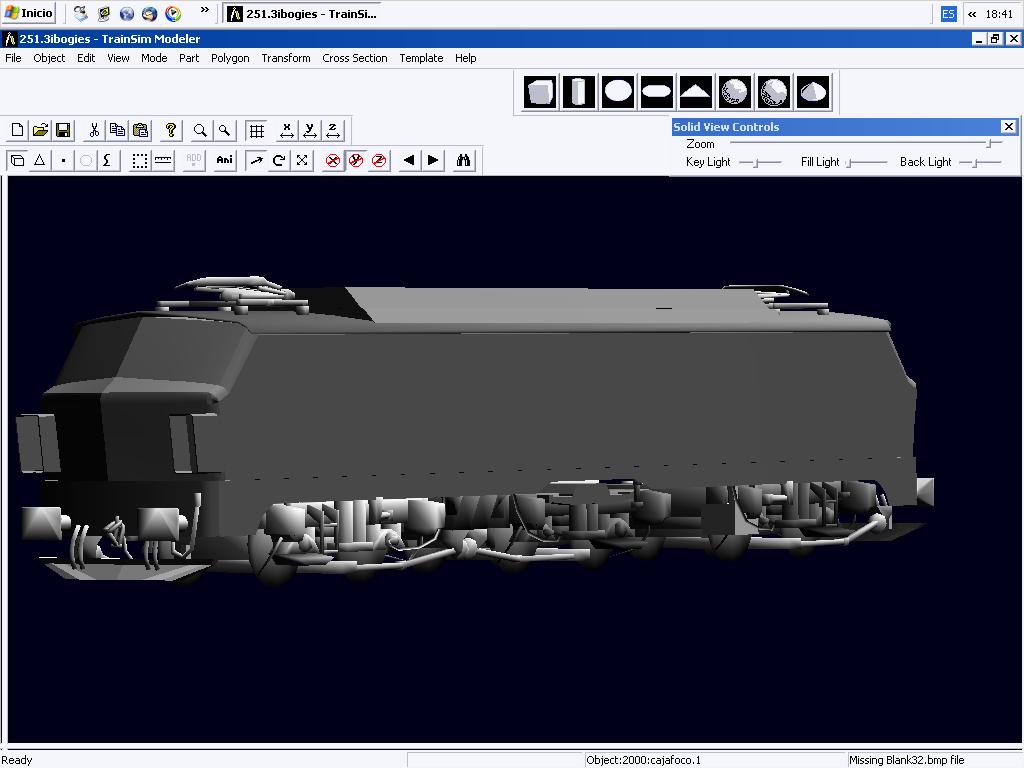Click the Key Light slider
Screen dimensions: 1024x768
[x=759, y=162]
